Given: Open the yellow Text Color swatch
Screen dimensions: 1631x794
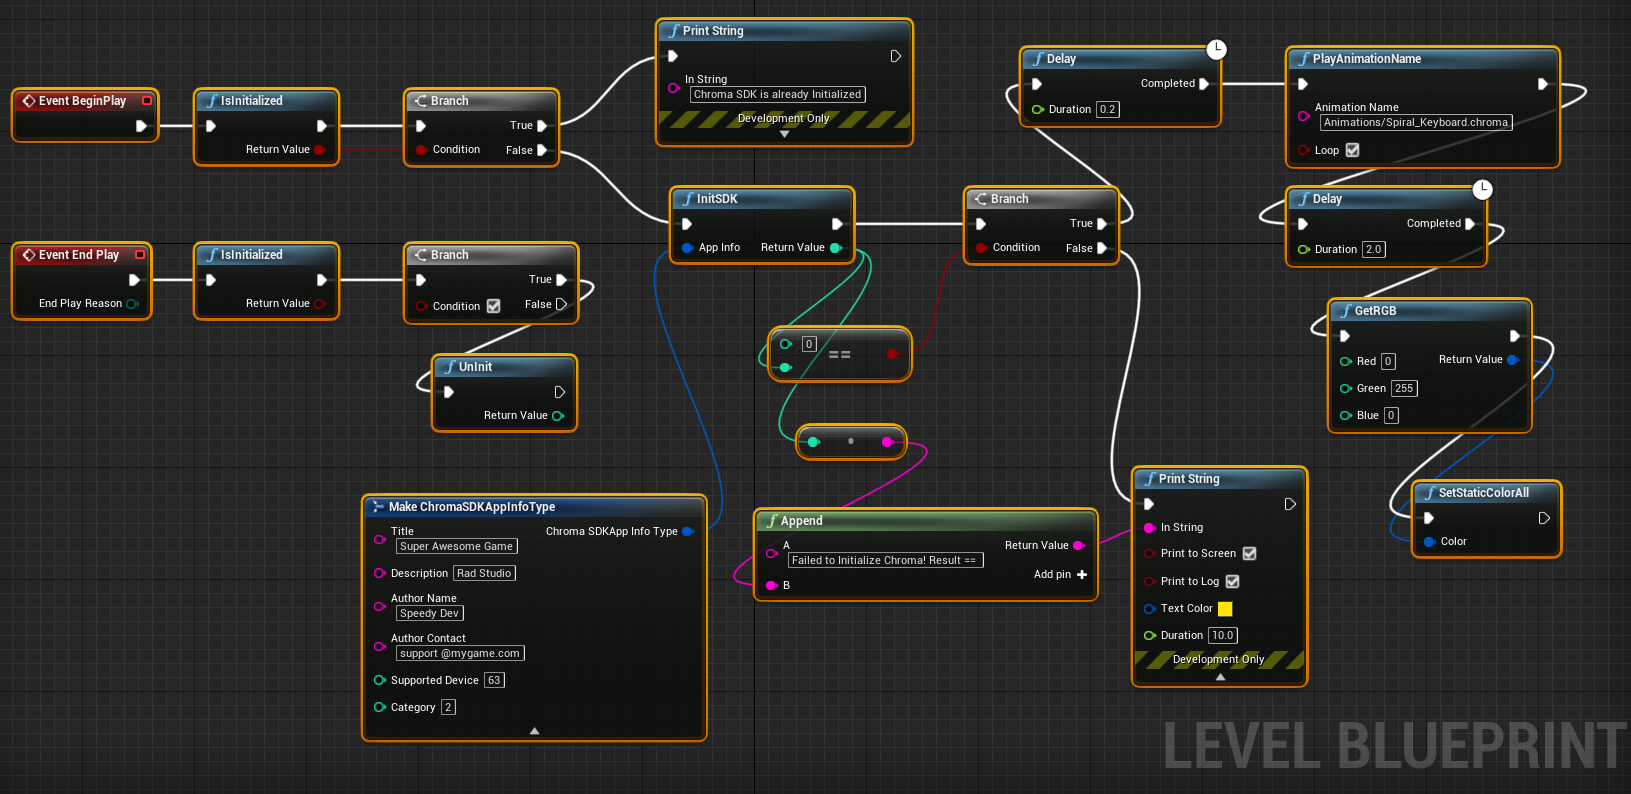Looking at the screenshot, I should (x=1225, y=609).
